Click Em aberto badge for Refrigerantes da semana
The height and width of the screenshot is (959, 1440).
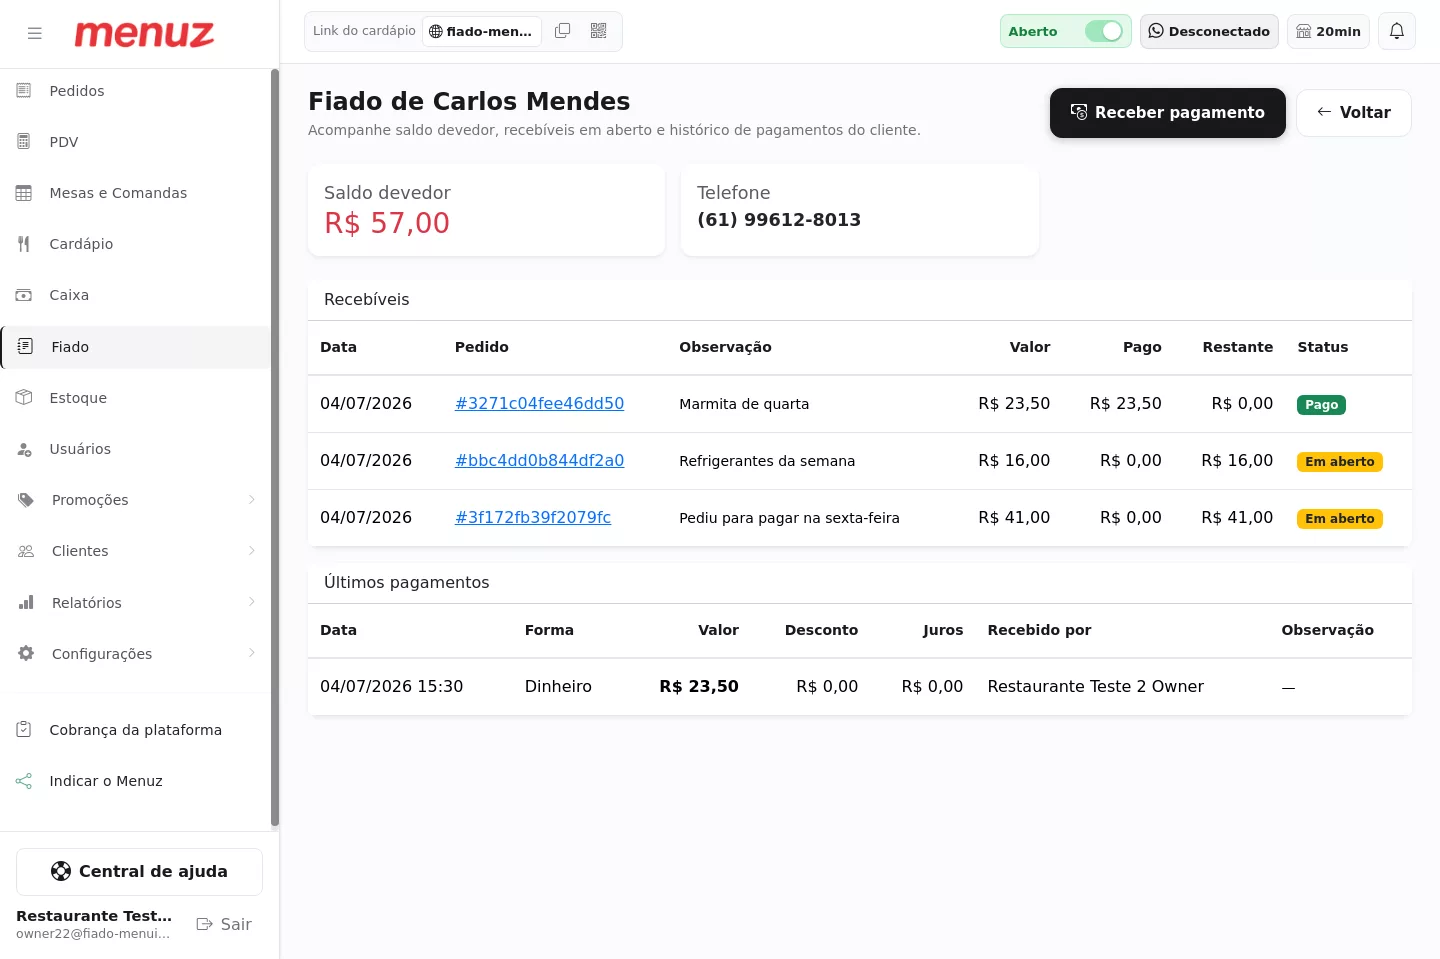[1339, 462]
